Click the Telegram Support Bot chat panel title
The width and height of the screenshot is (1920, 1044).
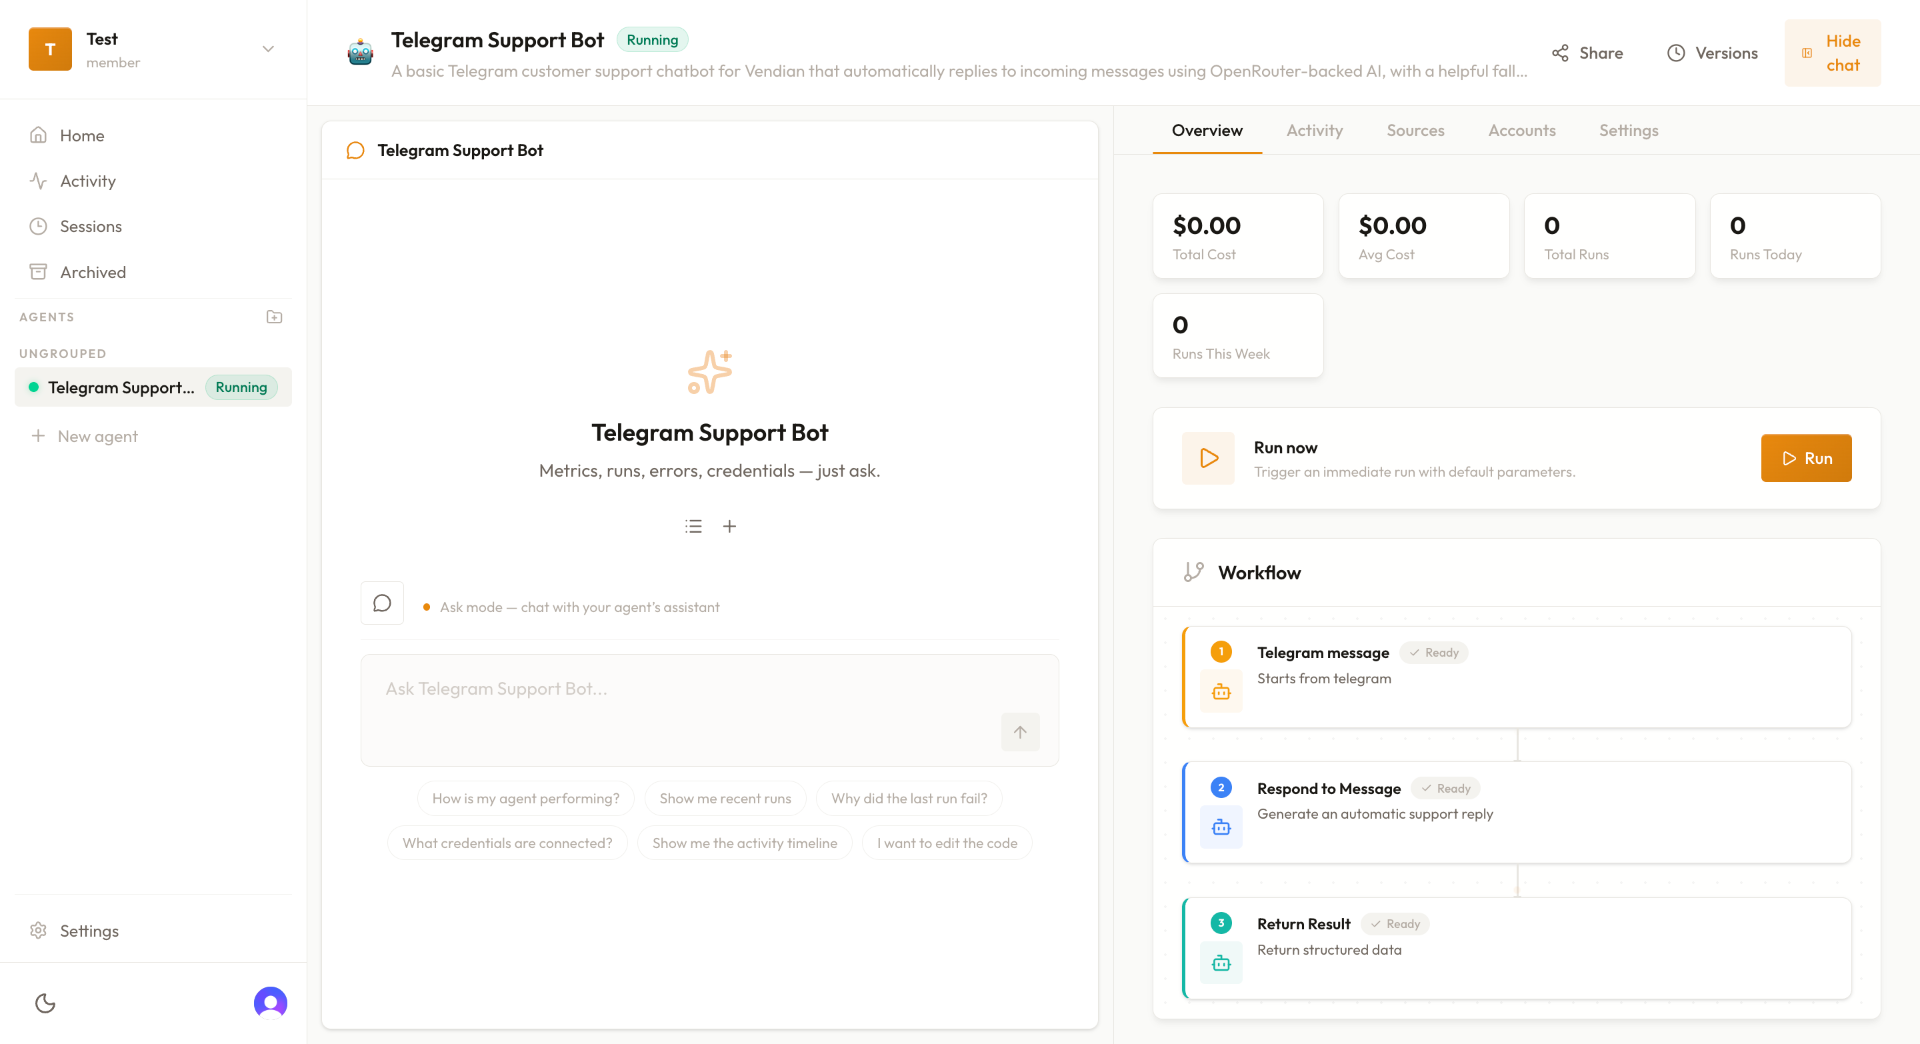pos(460,150)
